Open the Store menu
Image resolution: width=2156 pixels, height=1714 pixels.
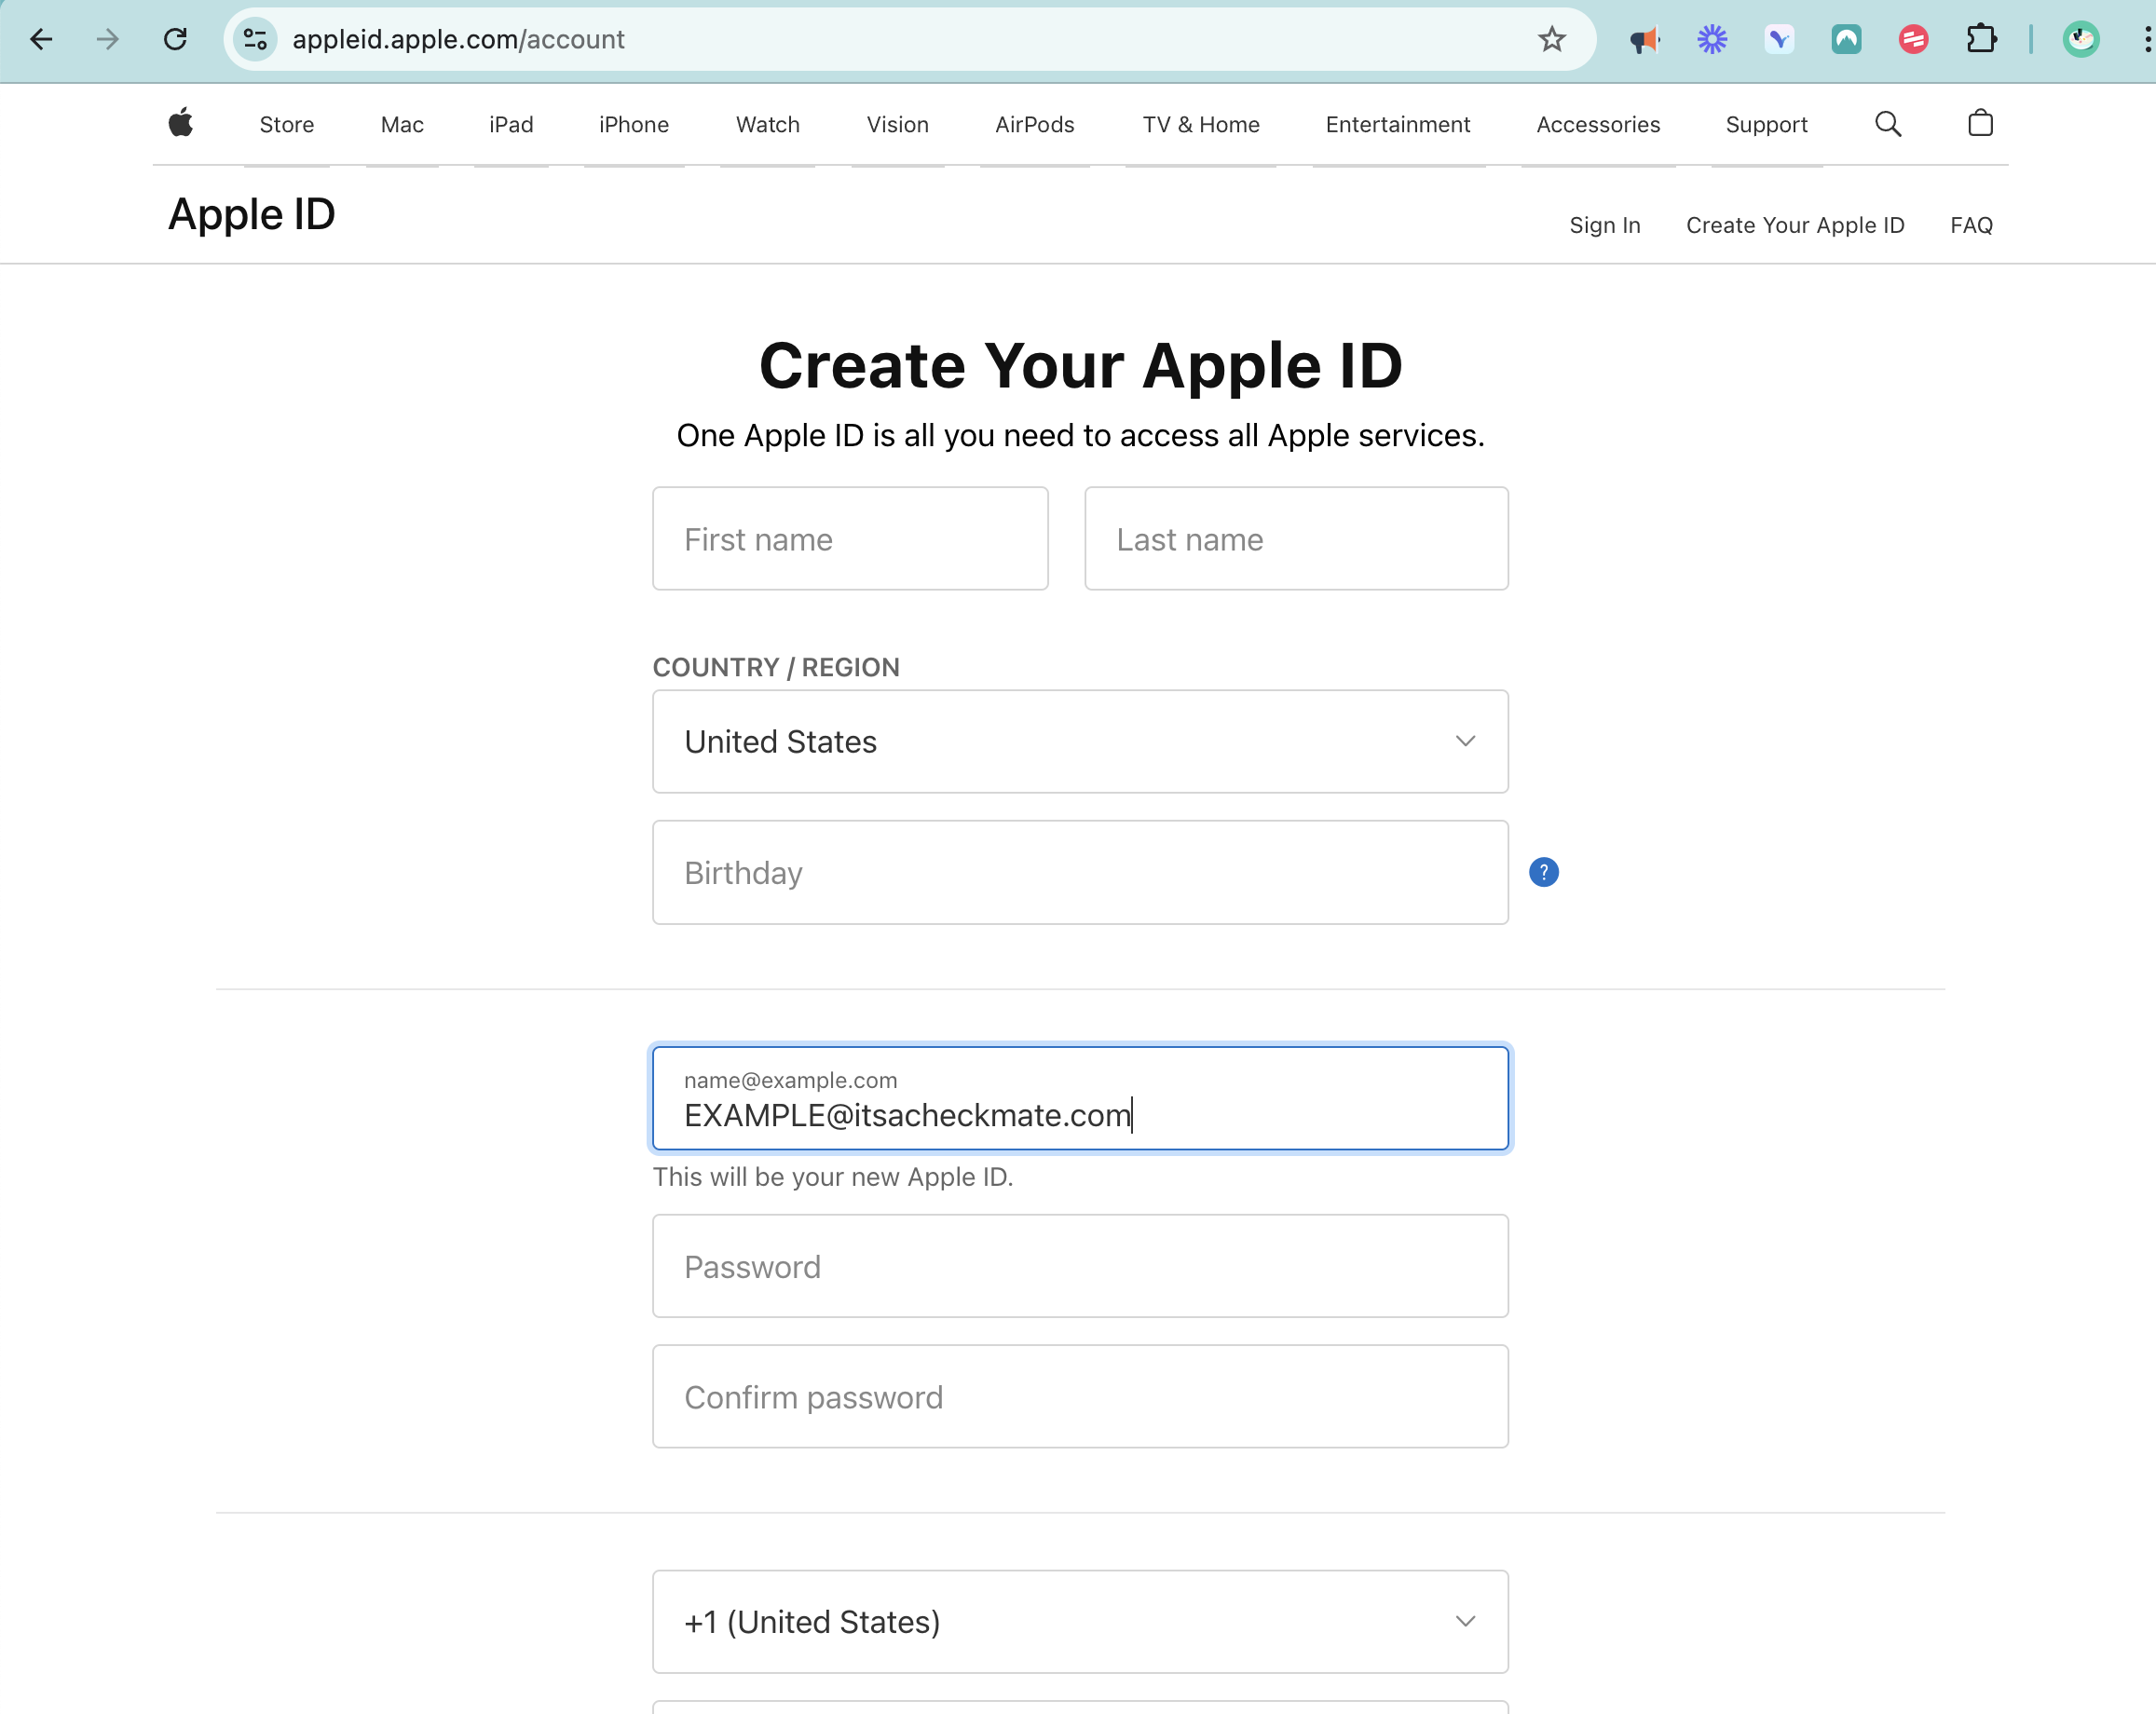coord(287,124)
